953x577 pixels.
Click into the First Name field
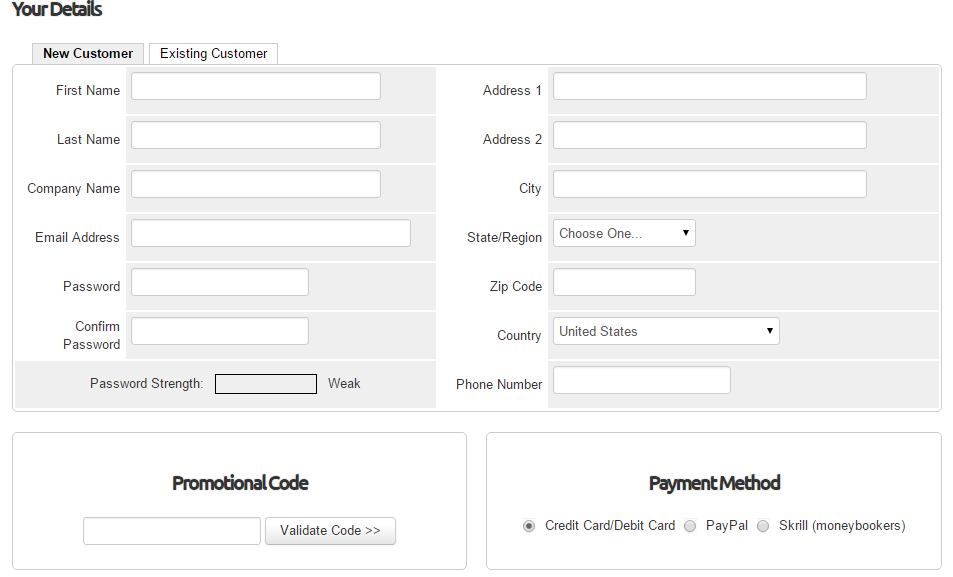(x=256, y=86)
